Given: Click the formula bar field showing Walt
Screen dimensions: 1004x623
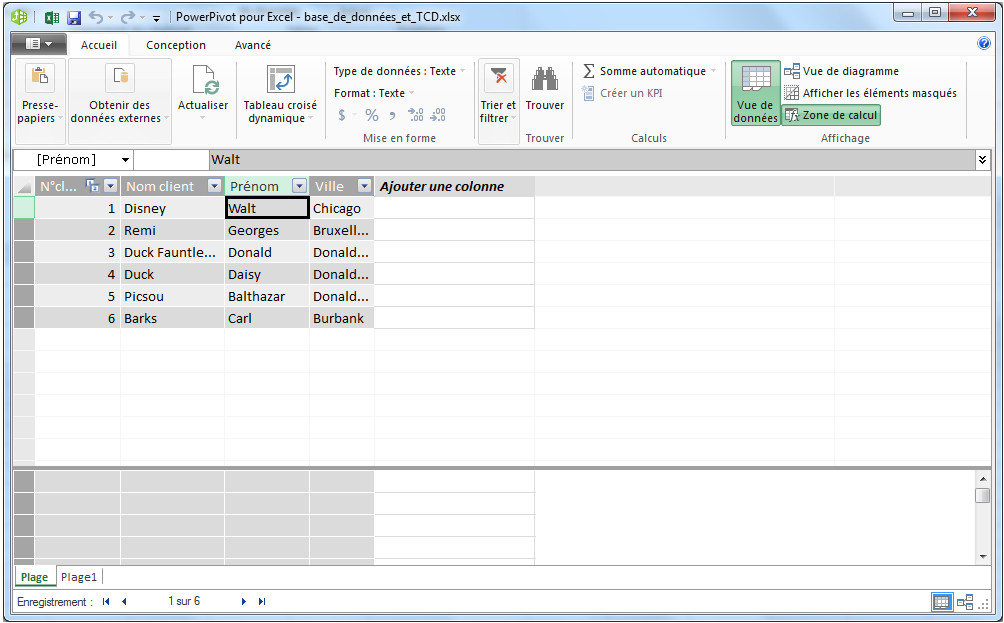Looking at the screenshot, I should click(591, 159).
